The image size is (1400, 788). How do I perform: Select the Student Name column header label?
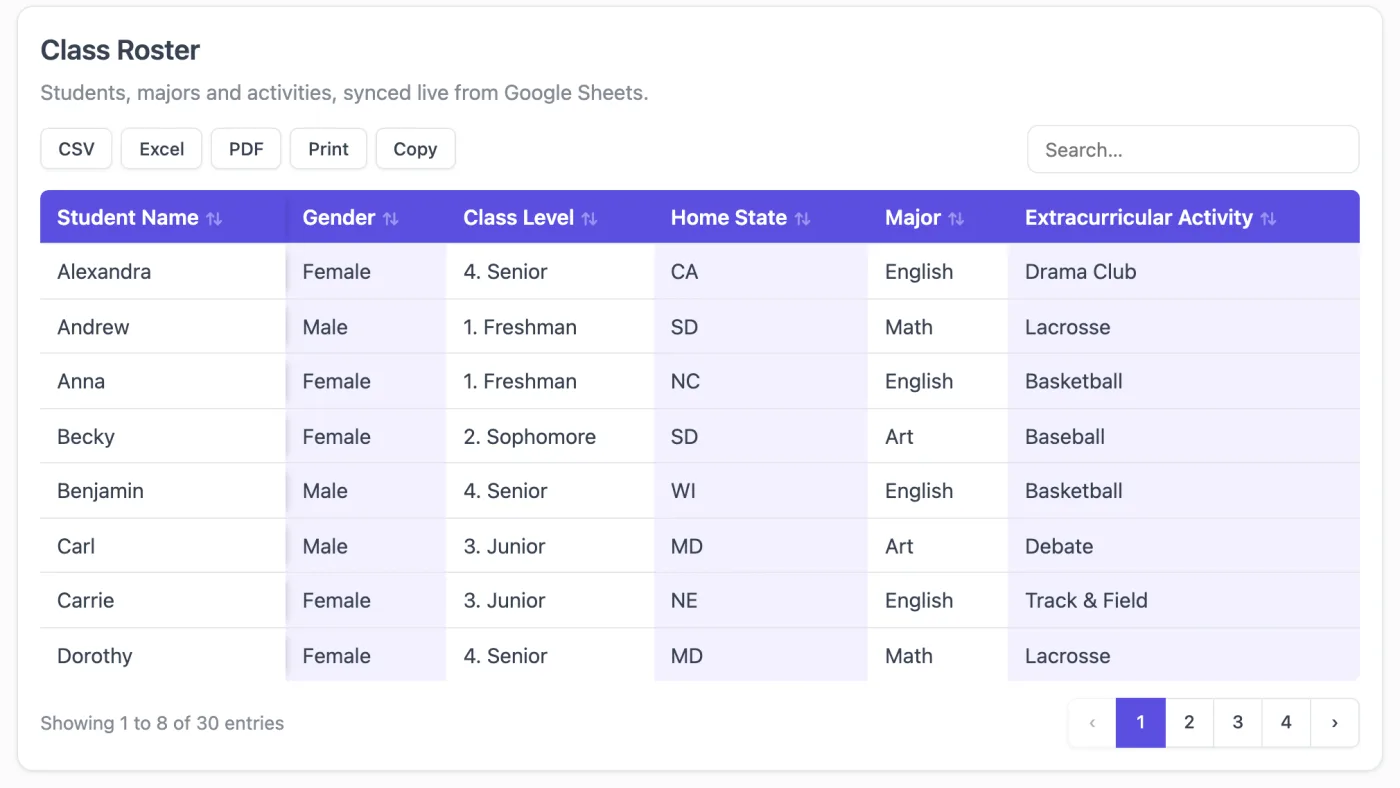(128, 218)
